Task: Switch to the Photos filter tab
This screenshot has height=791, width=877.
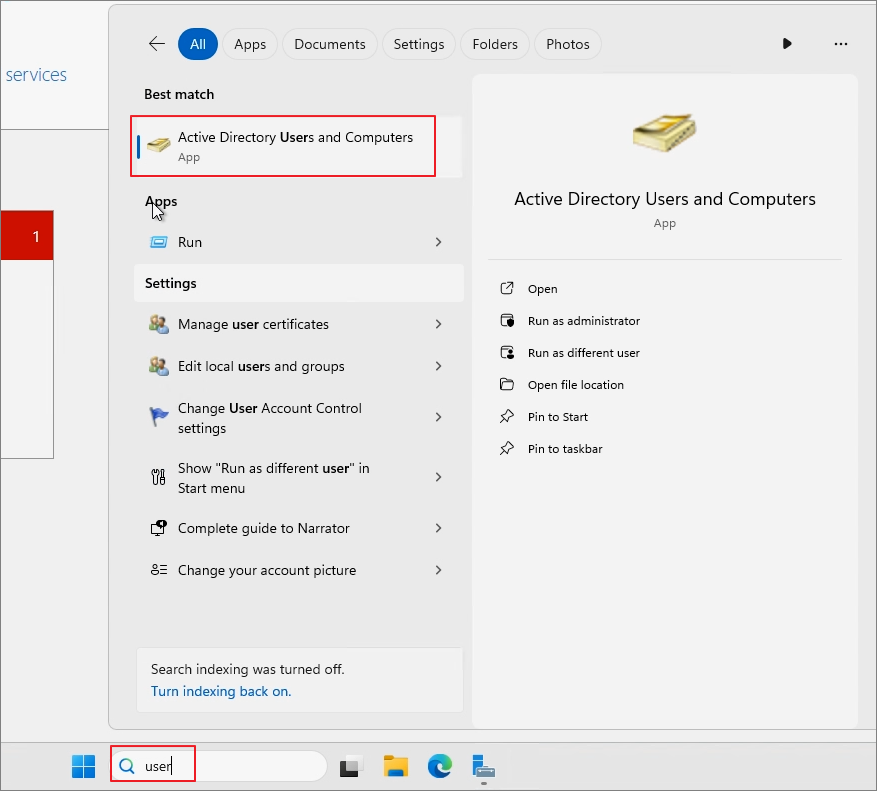Action: click(x=568, y=44)
